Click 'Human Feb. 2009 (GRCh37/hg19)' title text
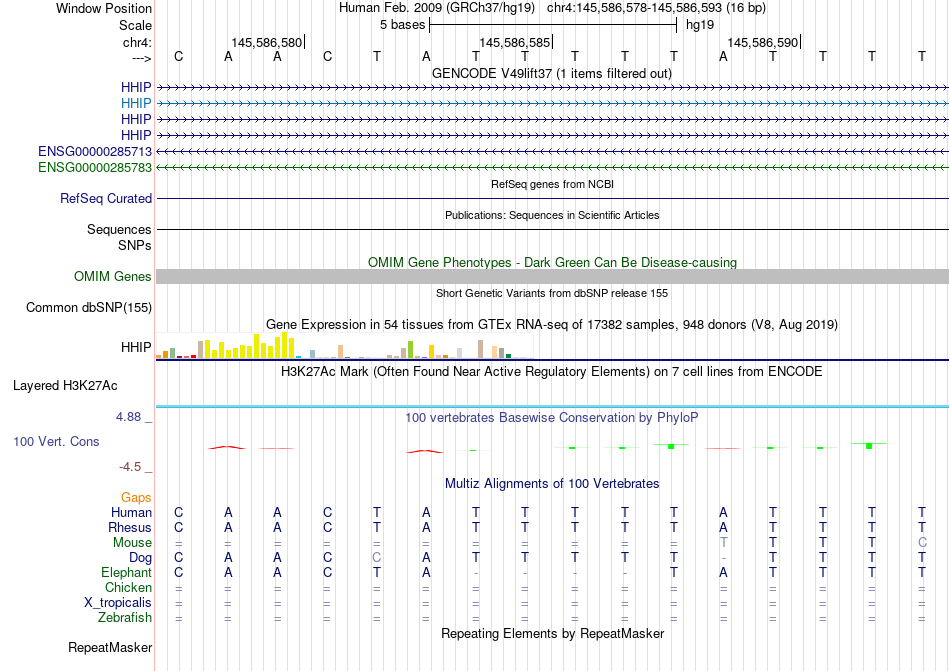The height and width of the screenshot is (671, 950). pyautogui.click(x=437, y=8)
